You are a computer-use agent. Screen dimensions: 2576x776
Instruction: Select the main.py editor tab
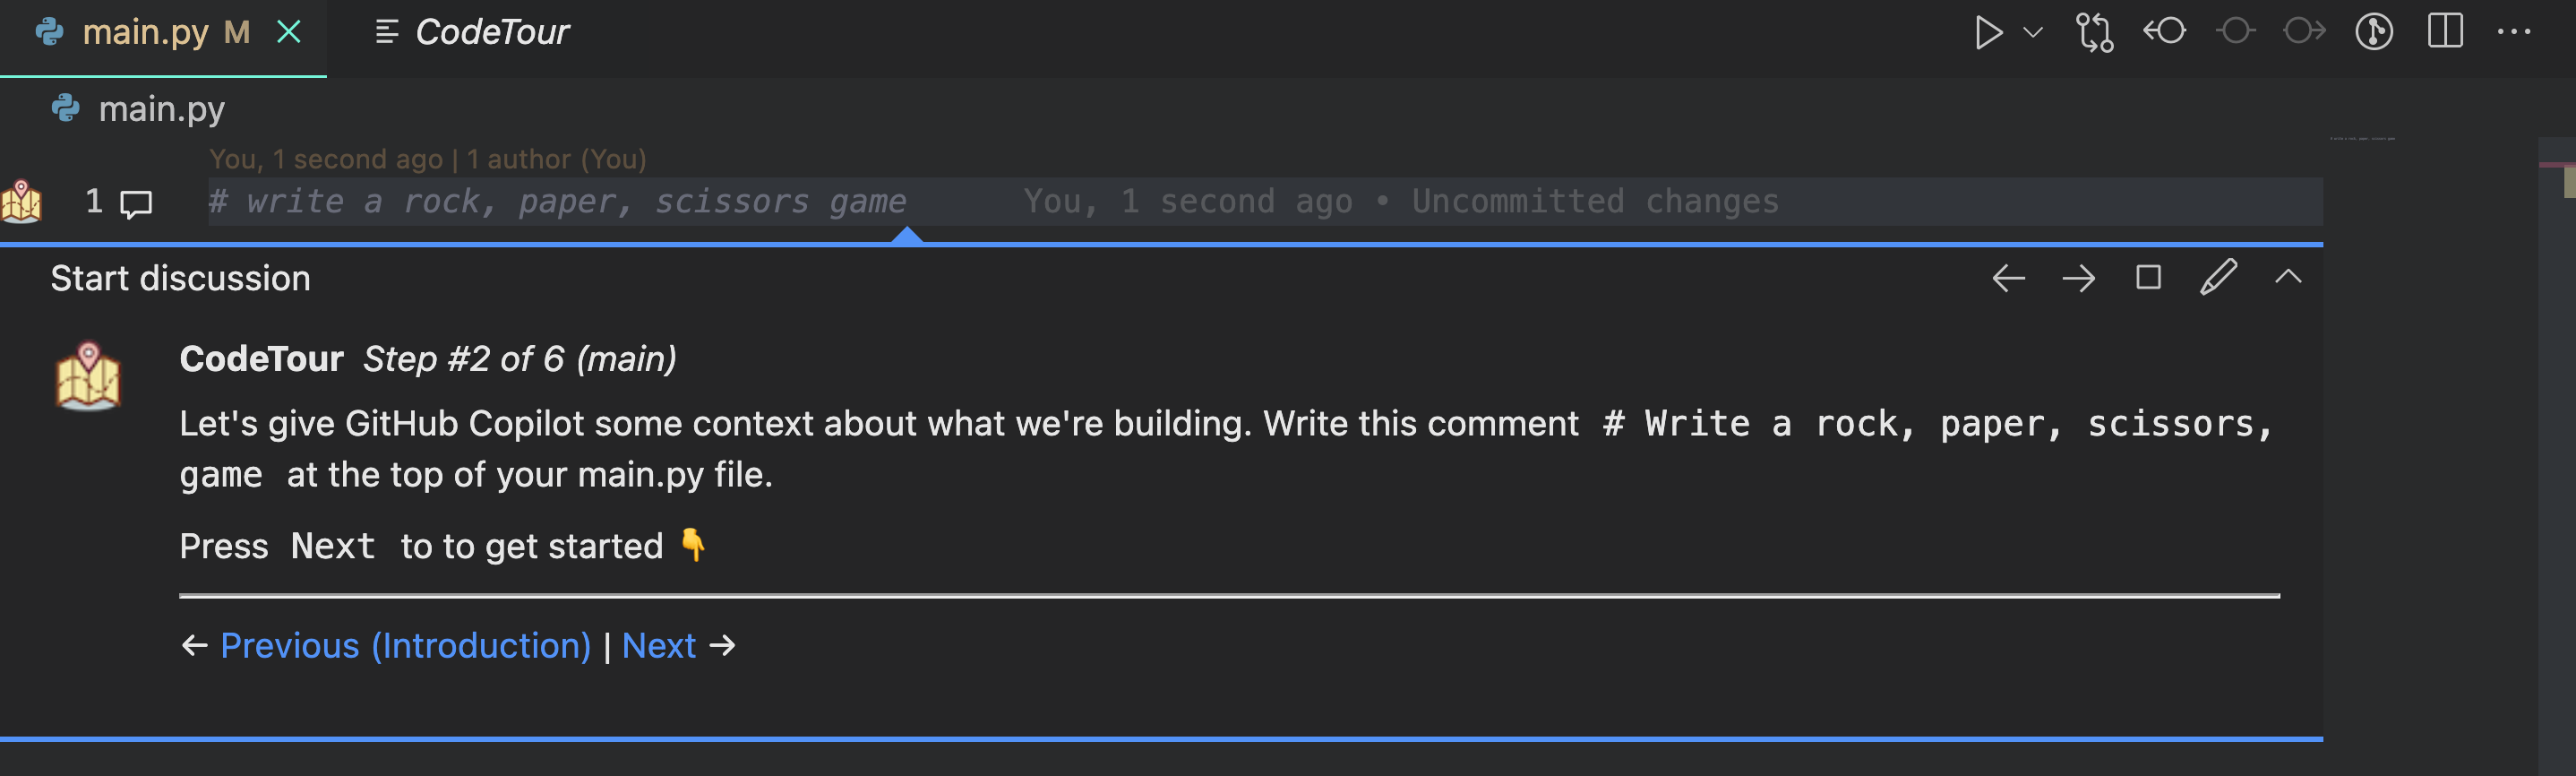coord(145,32)
